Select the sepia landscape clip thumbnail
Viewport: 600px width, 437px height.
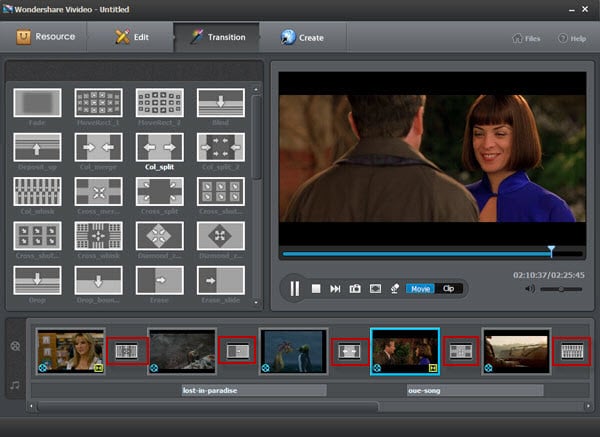(x=516, y=351)
